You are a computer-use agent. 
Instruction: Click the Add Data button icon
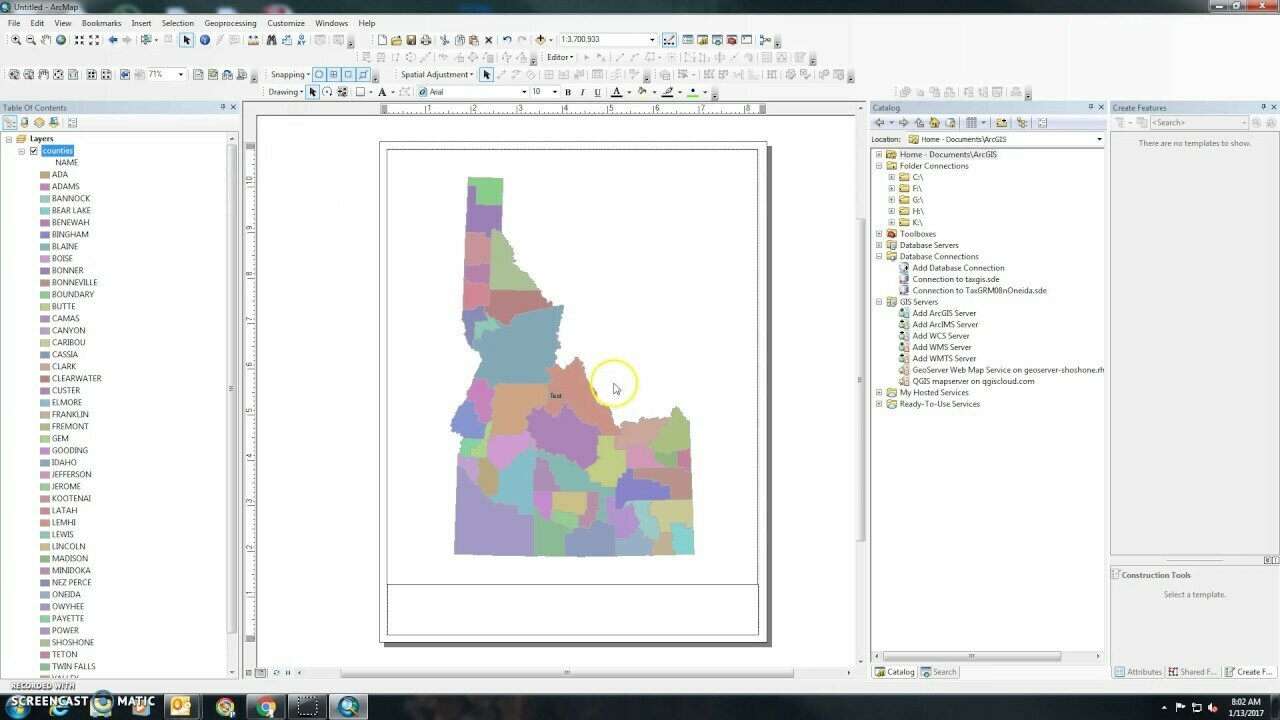(x=541, y=40)
